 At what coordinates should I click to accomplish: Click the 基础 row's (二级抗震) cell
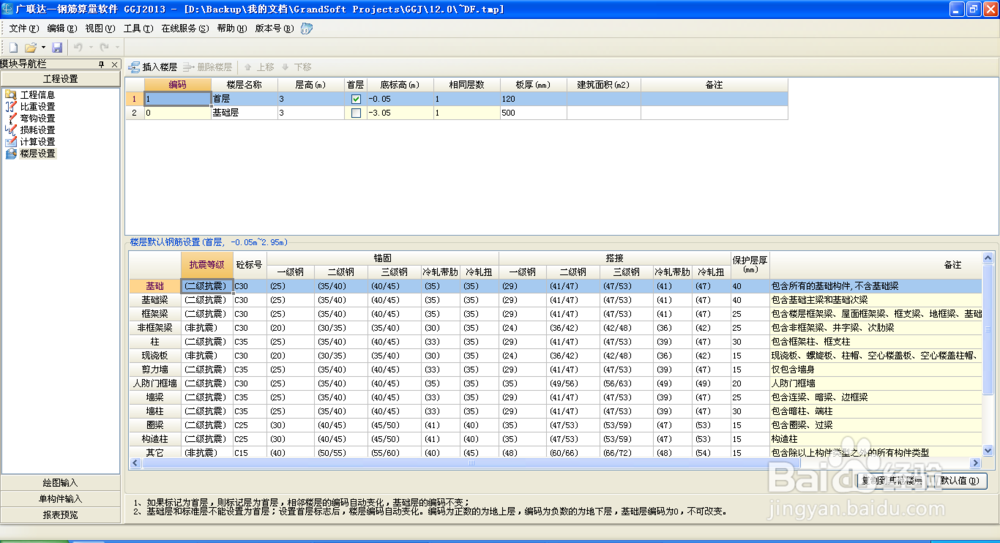pos(207,286)
